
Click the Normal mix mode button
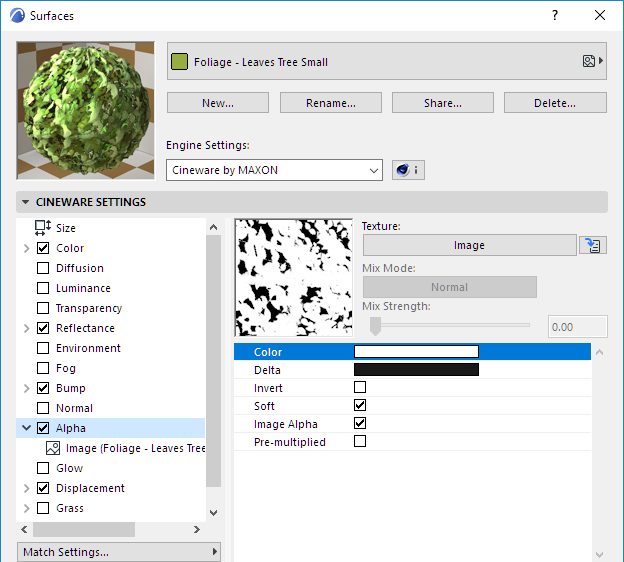point(450,287)
